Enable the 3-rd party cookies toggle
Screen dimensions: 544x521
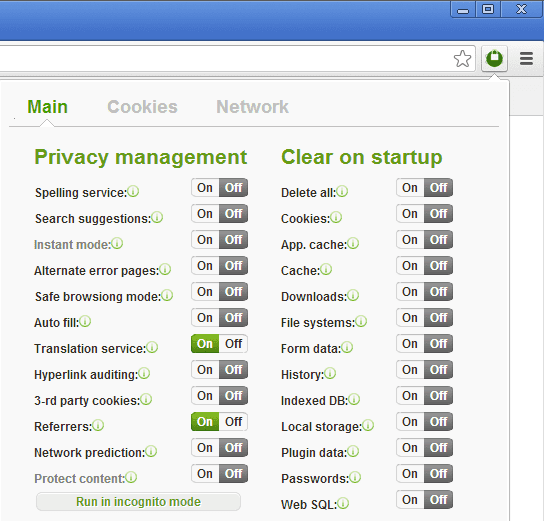[x=205, y=396]
